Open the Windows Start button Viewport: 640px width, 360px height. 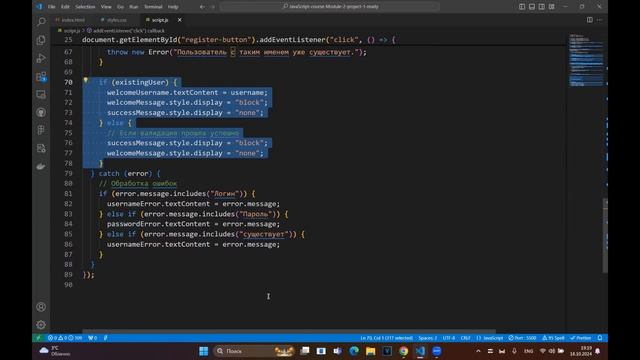tap(204, 351)
